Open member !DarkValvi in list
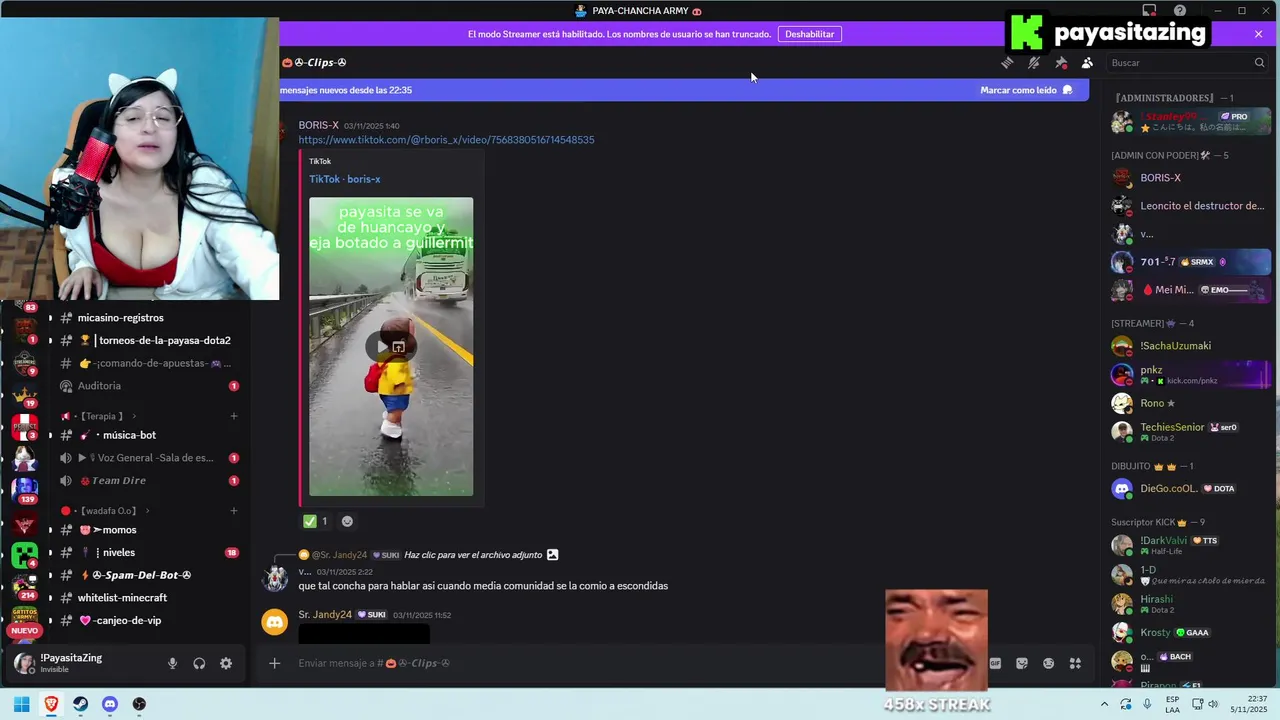 (1190, 545)
